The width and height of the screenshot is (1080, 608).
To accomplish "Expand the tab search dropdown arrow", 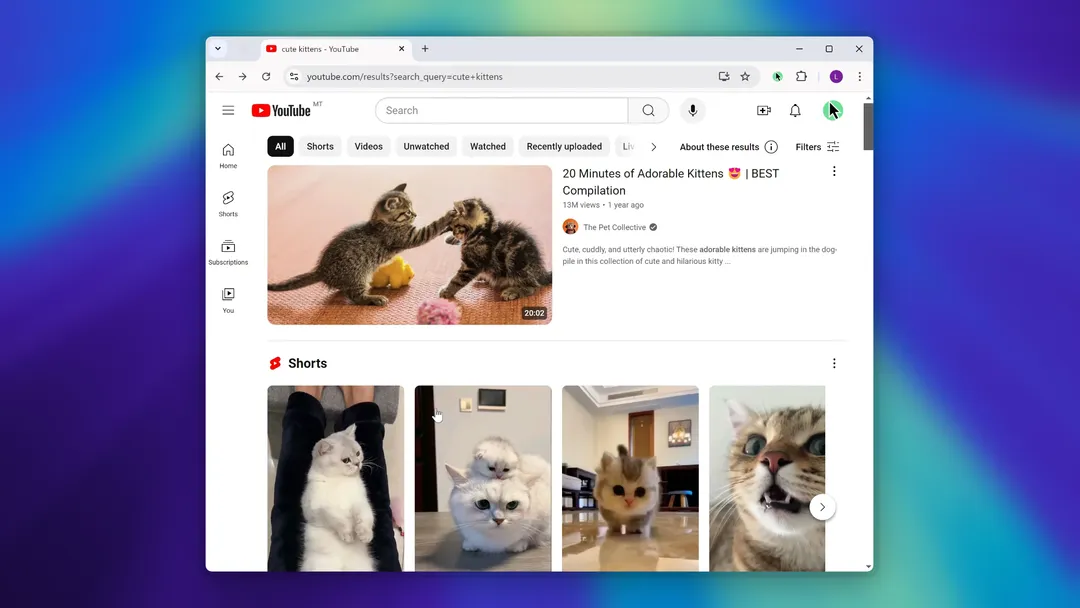I will [218, 49].
